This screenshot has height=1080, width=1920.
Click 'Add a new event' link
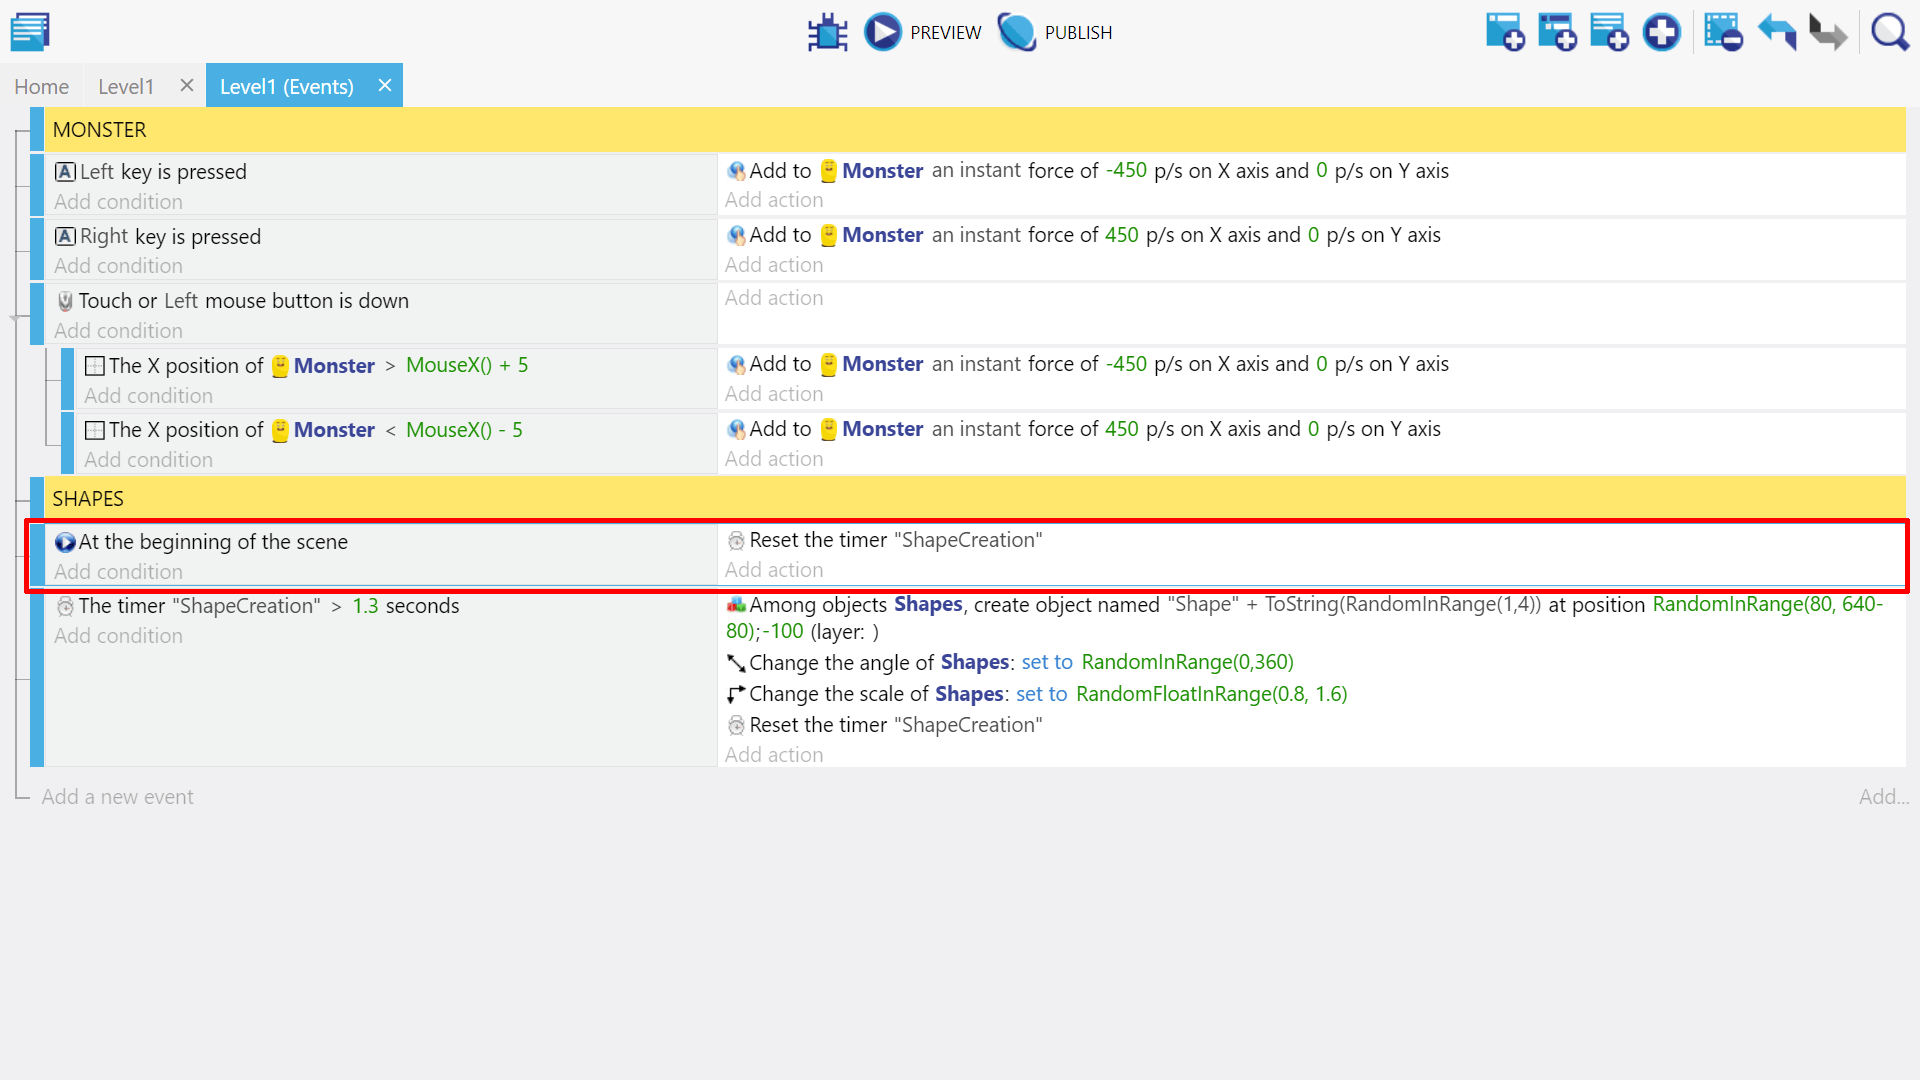click(x=117, y=797)
